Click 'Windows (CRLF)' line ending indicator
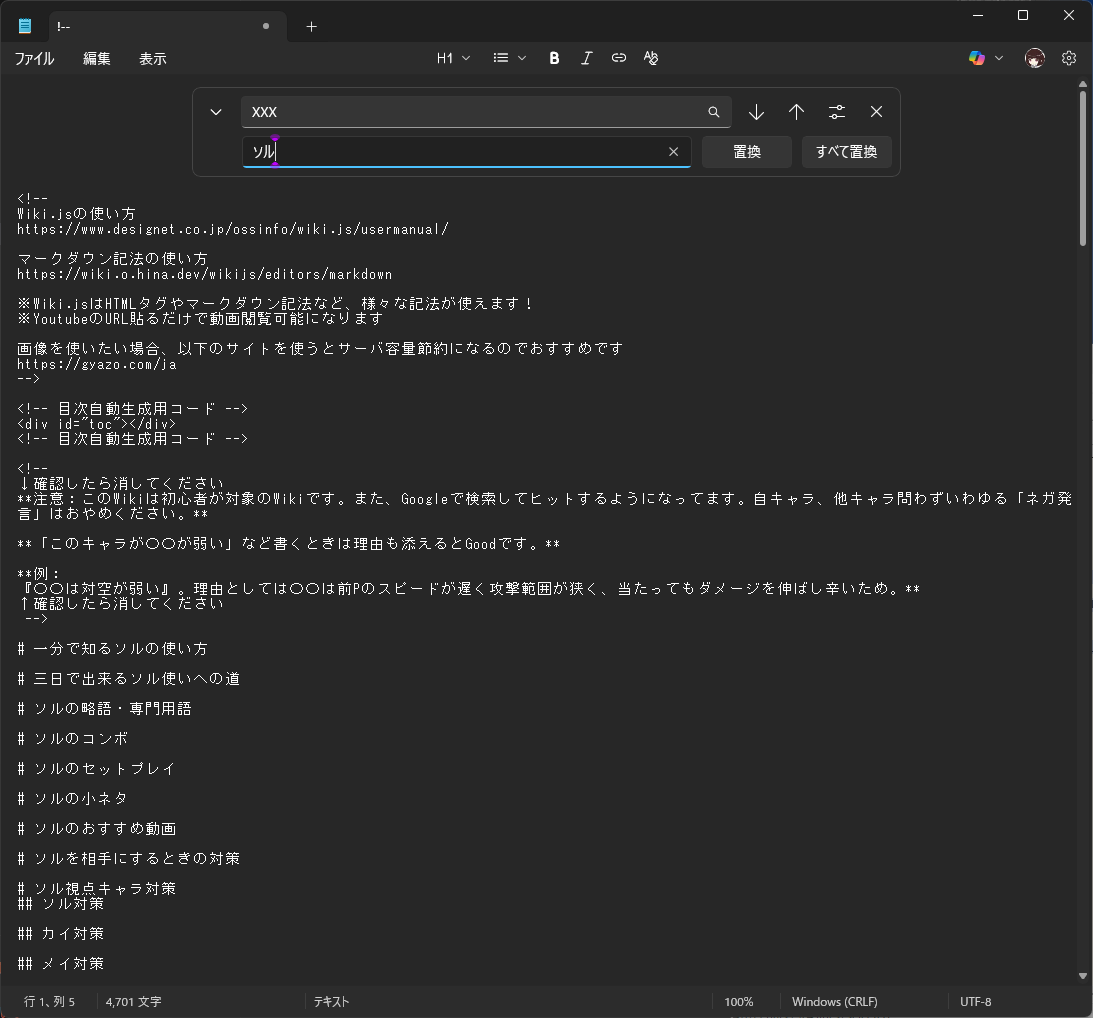Viewport: 1093px width, 1018px height. (834, 1002)
